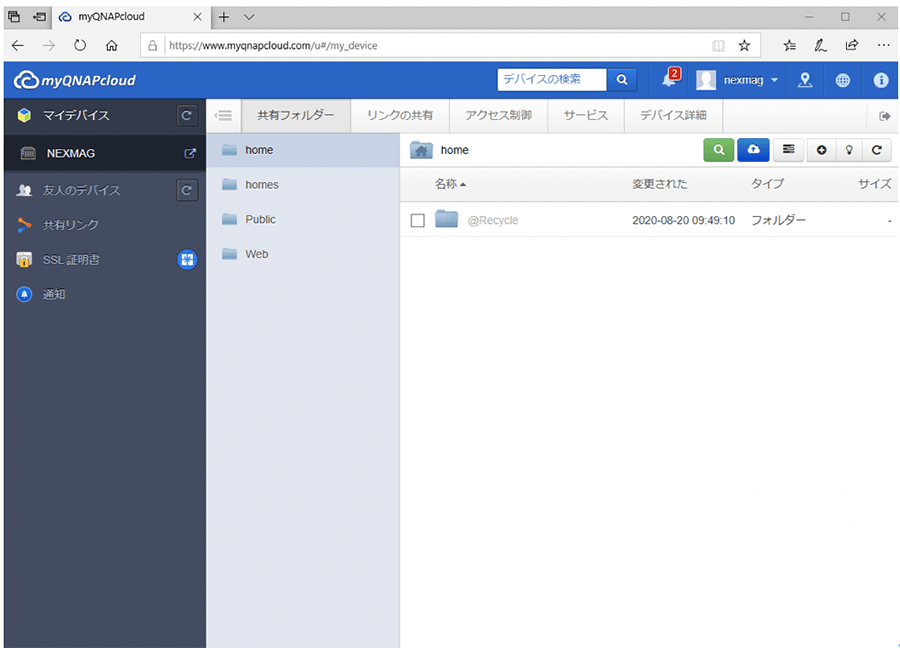Screen dimensions: 900x648
Task: Open the browser favorites hub icon
Action: 790,46
